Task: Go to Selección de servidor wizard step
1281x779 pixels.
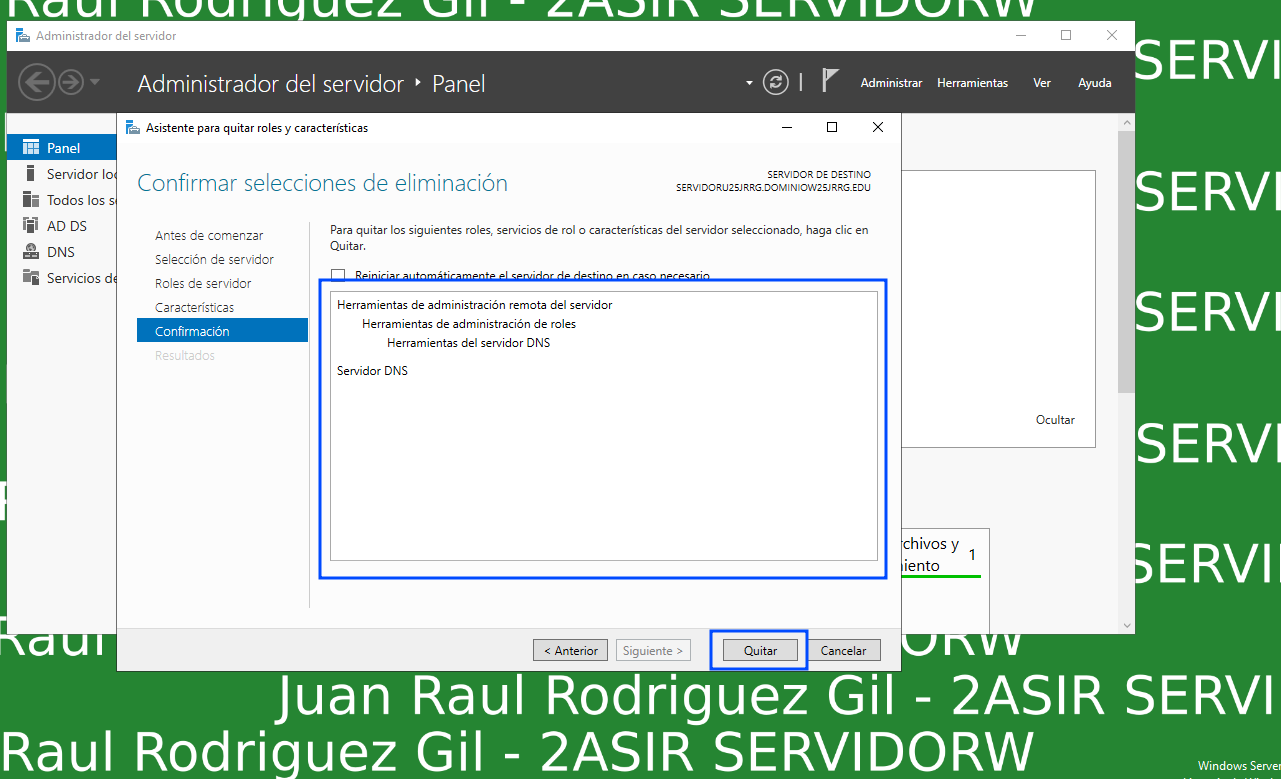Action: coord(214,259)
